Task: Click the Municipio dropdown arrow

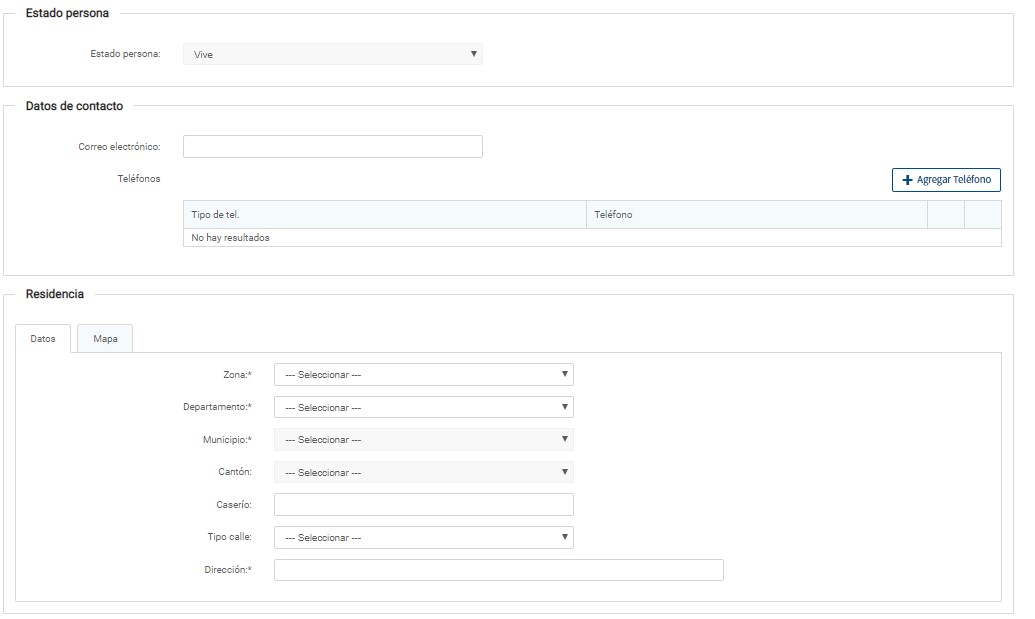Action: [x=565, y=439]
